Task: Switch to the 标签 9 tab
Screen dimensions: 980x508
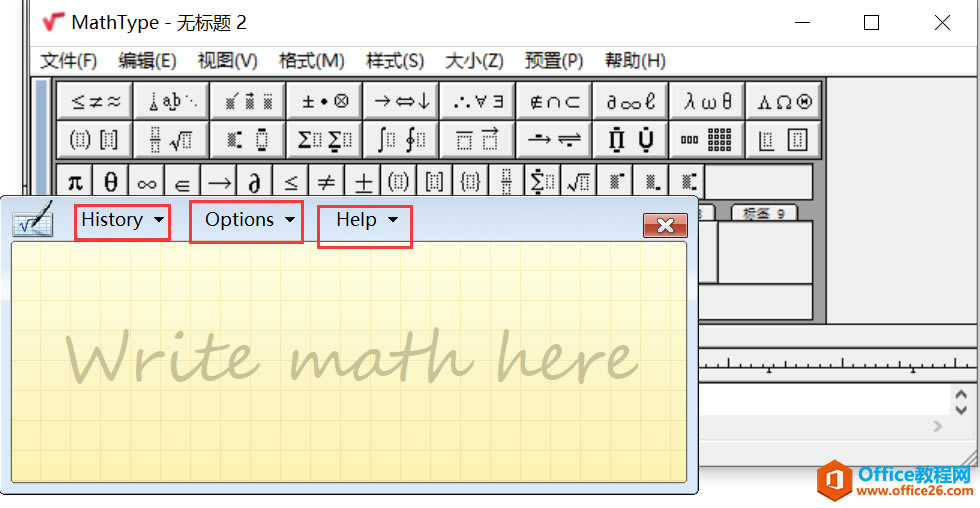Action: click(764, 213)
